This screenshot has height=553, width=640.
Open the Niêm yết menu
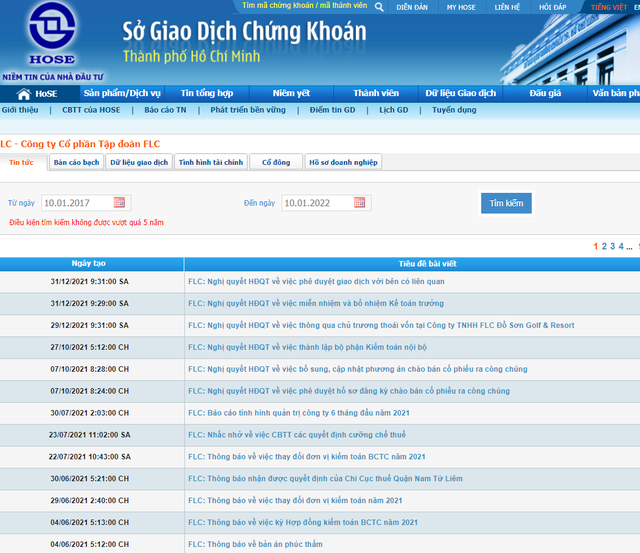point(291,93)
